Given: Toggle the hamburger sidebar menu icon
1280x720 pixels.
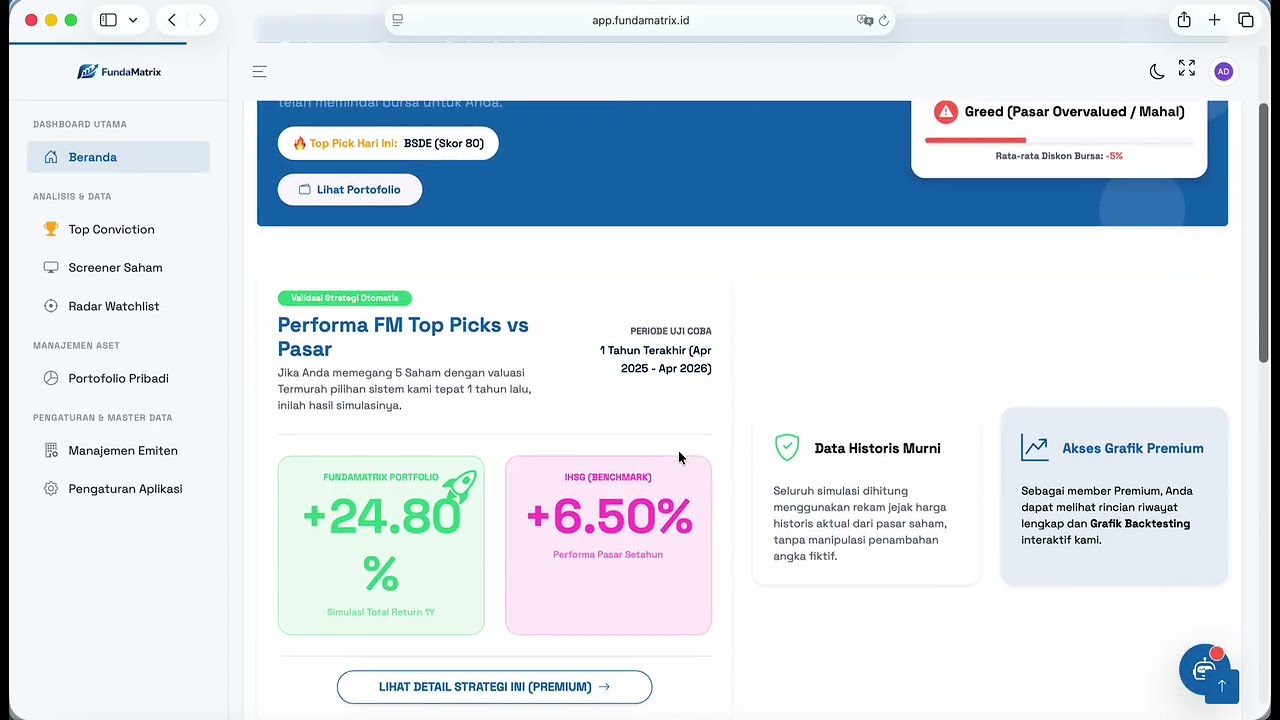Looking at the screenshot, I should [259, 71].
